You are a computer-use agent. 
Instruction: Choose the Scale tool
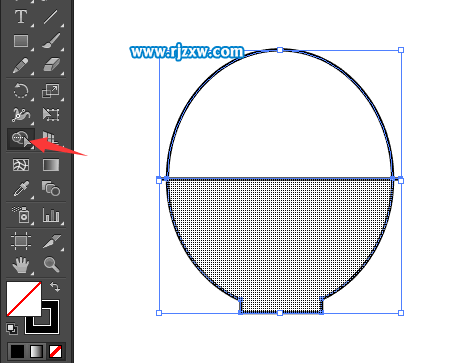click(x=51, y=91)
